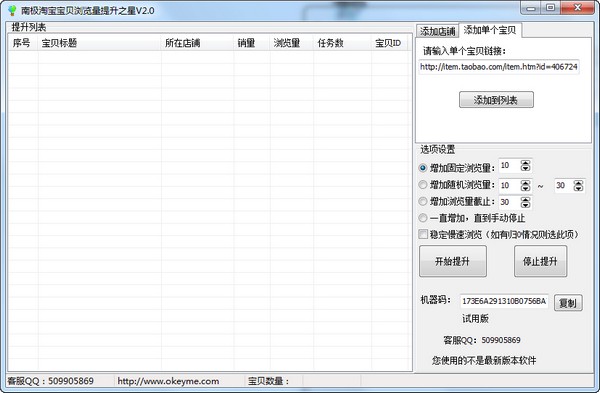This screenshot has width=600, height=393.
Task: Maximize the application window
Action: pyautogui.click(x=550, y=8)
